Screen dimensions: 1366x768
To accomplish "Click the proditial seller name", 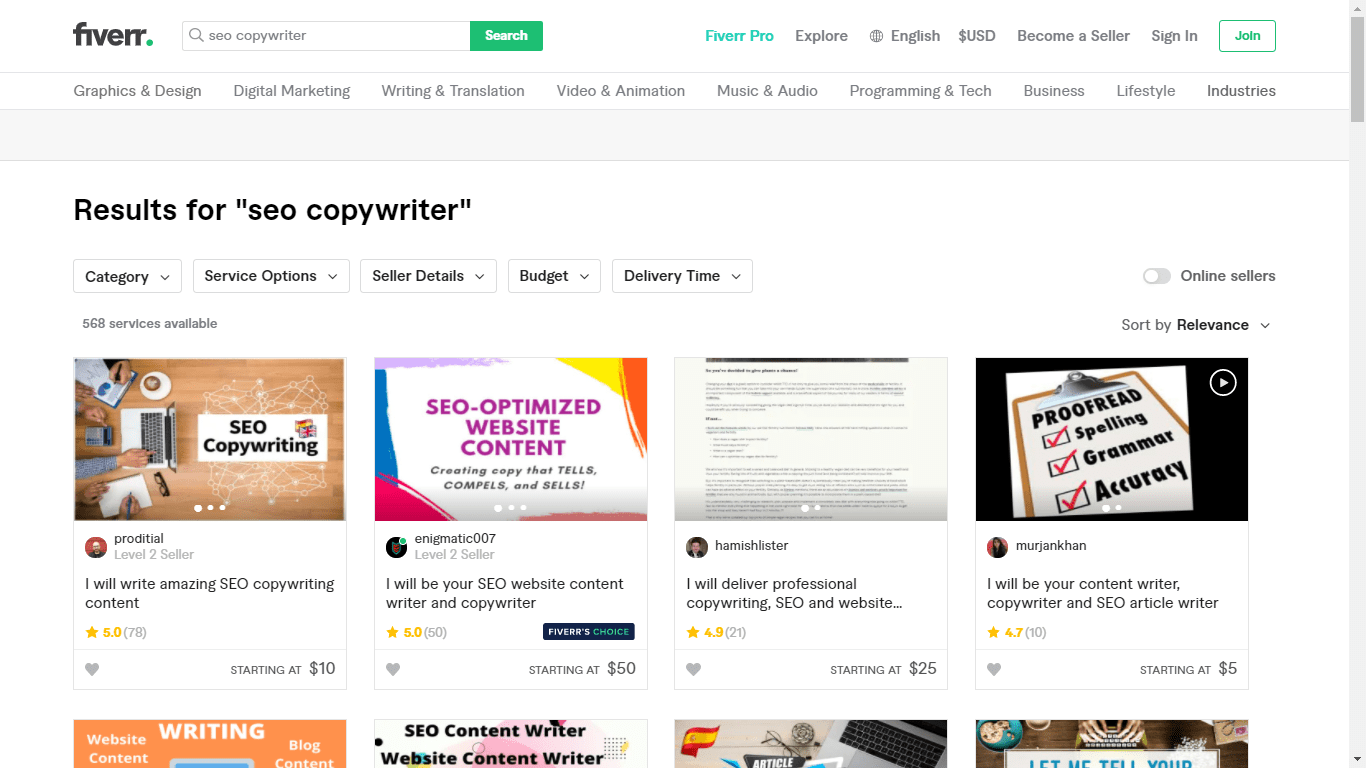I will pos(139,538).
